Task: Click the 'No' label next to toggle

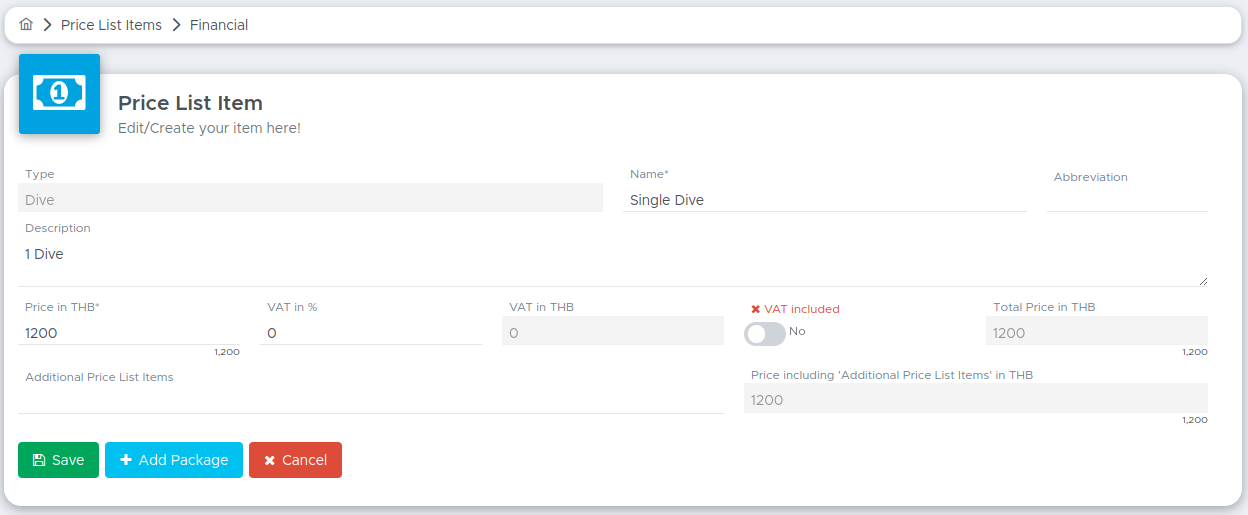Action: point(797,331)
